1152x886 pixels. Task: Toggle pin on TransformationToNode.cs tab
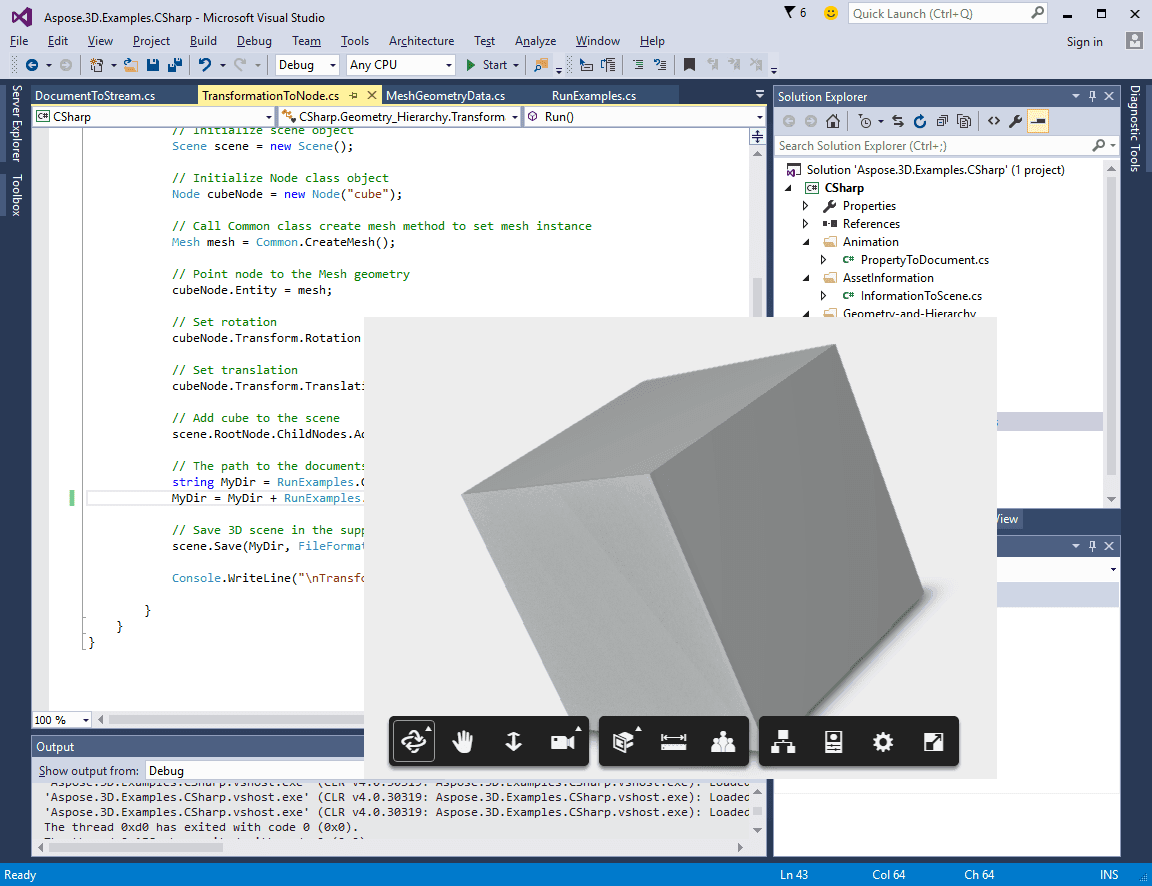click(x=353, y=96)
